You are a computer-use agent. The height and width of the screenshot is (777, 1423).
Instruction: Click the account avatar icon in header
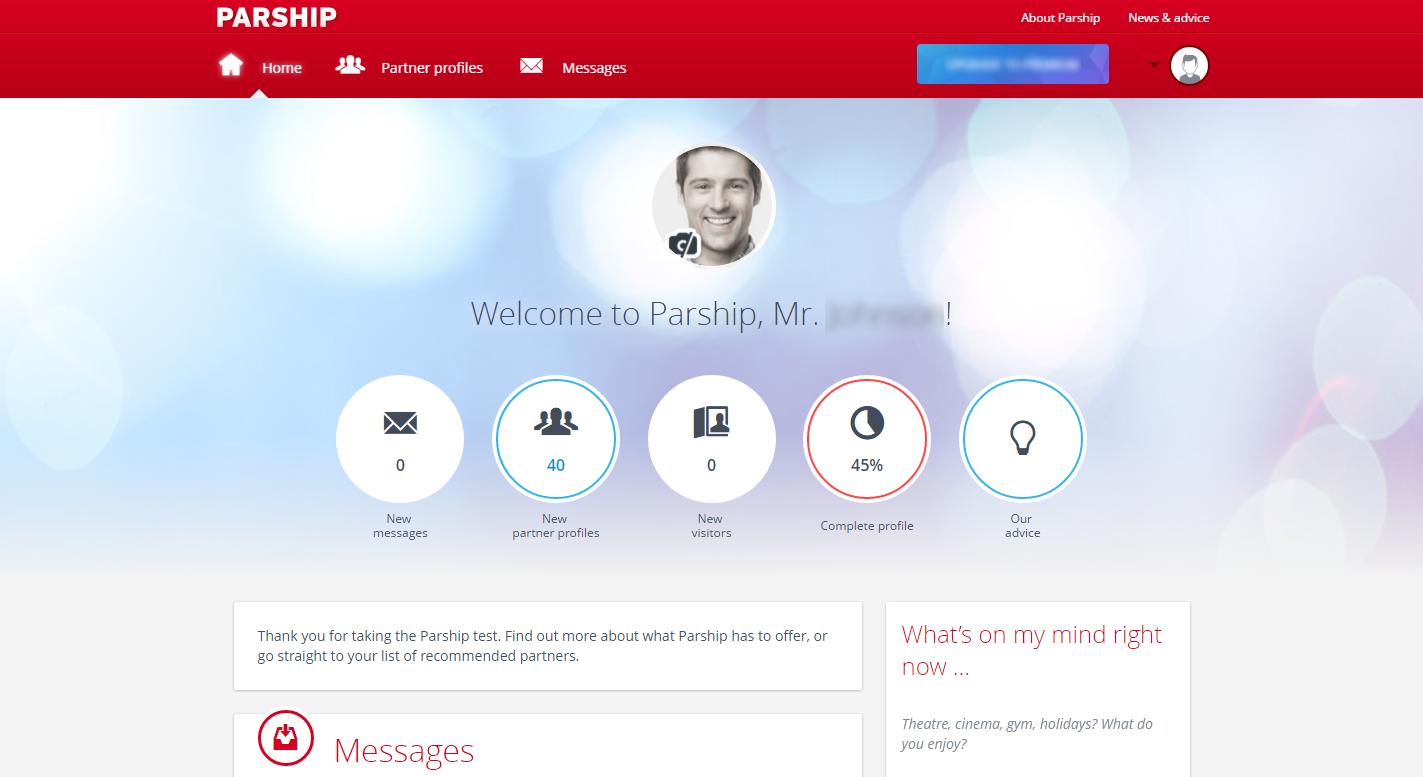(x=1189, y=66)
